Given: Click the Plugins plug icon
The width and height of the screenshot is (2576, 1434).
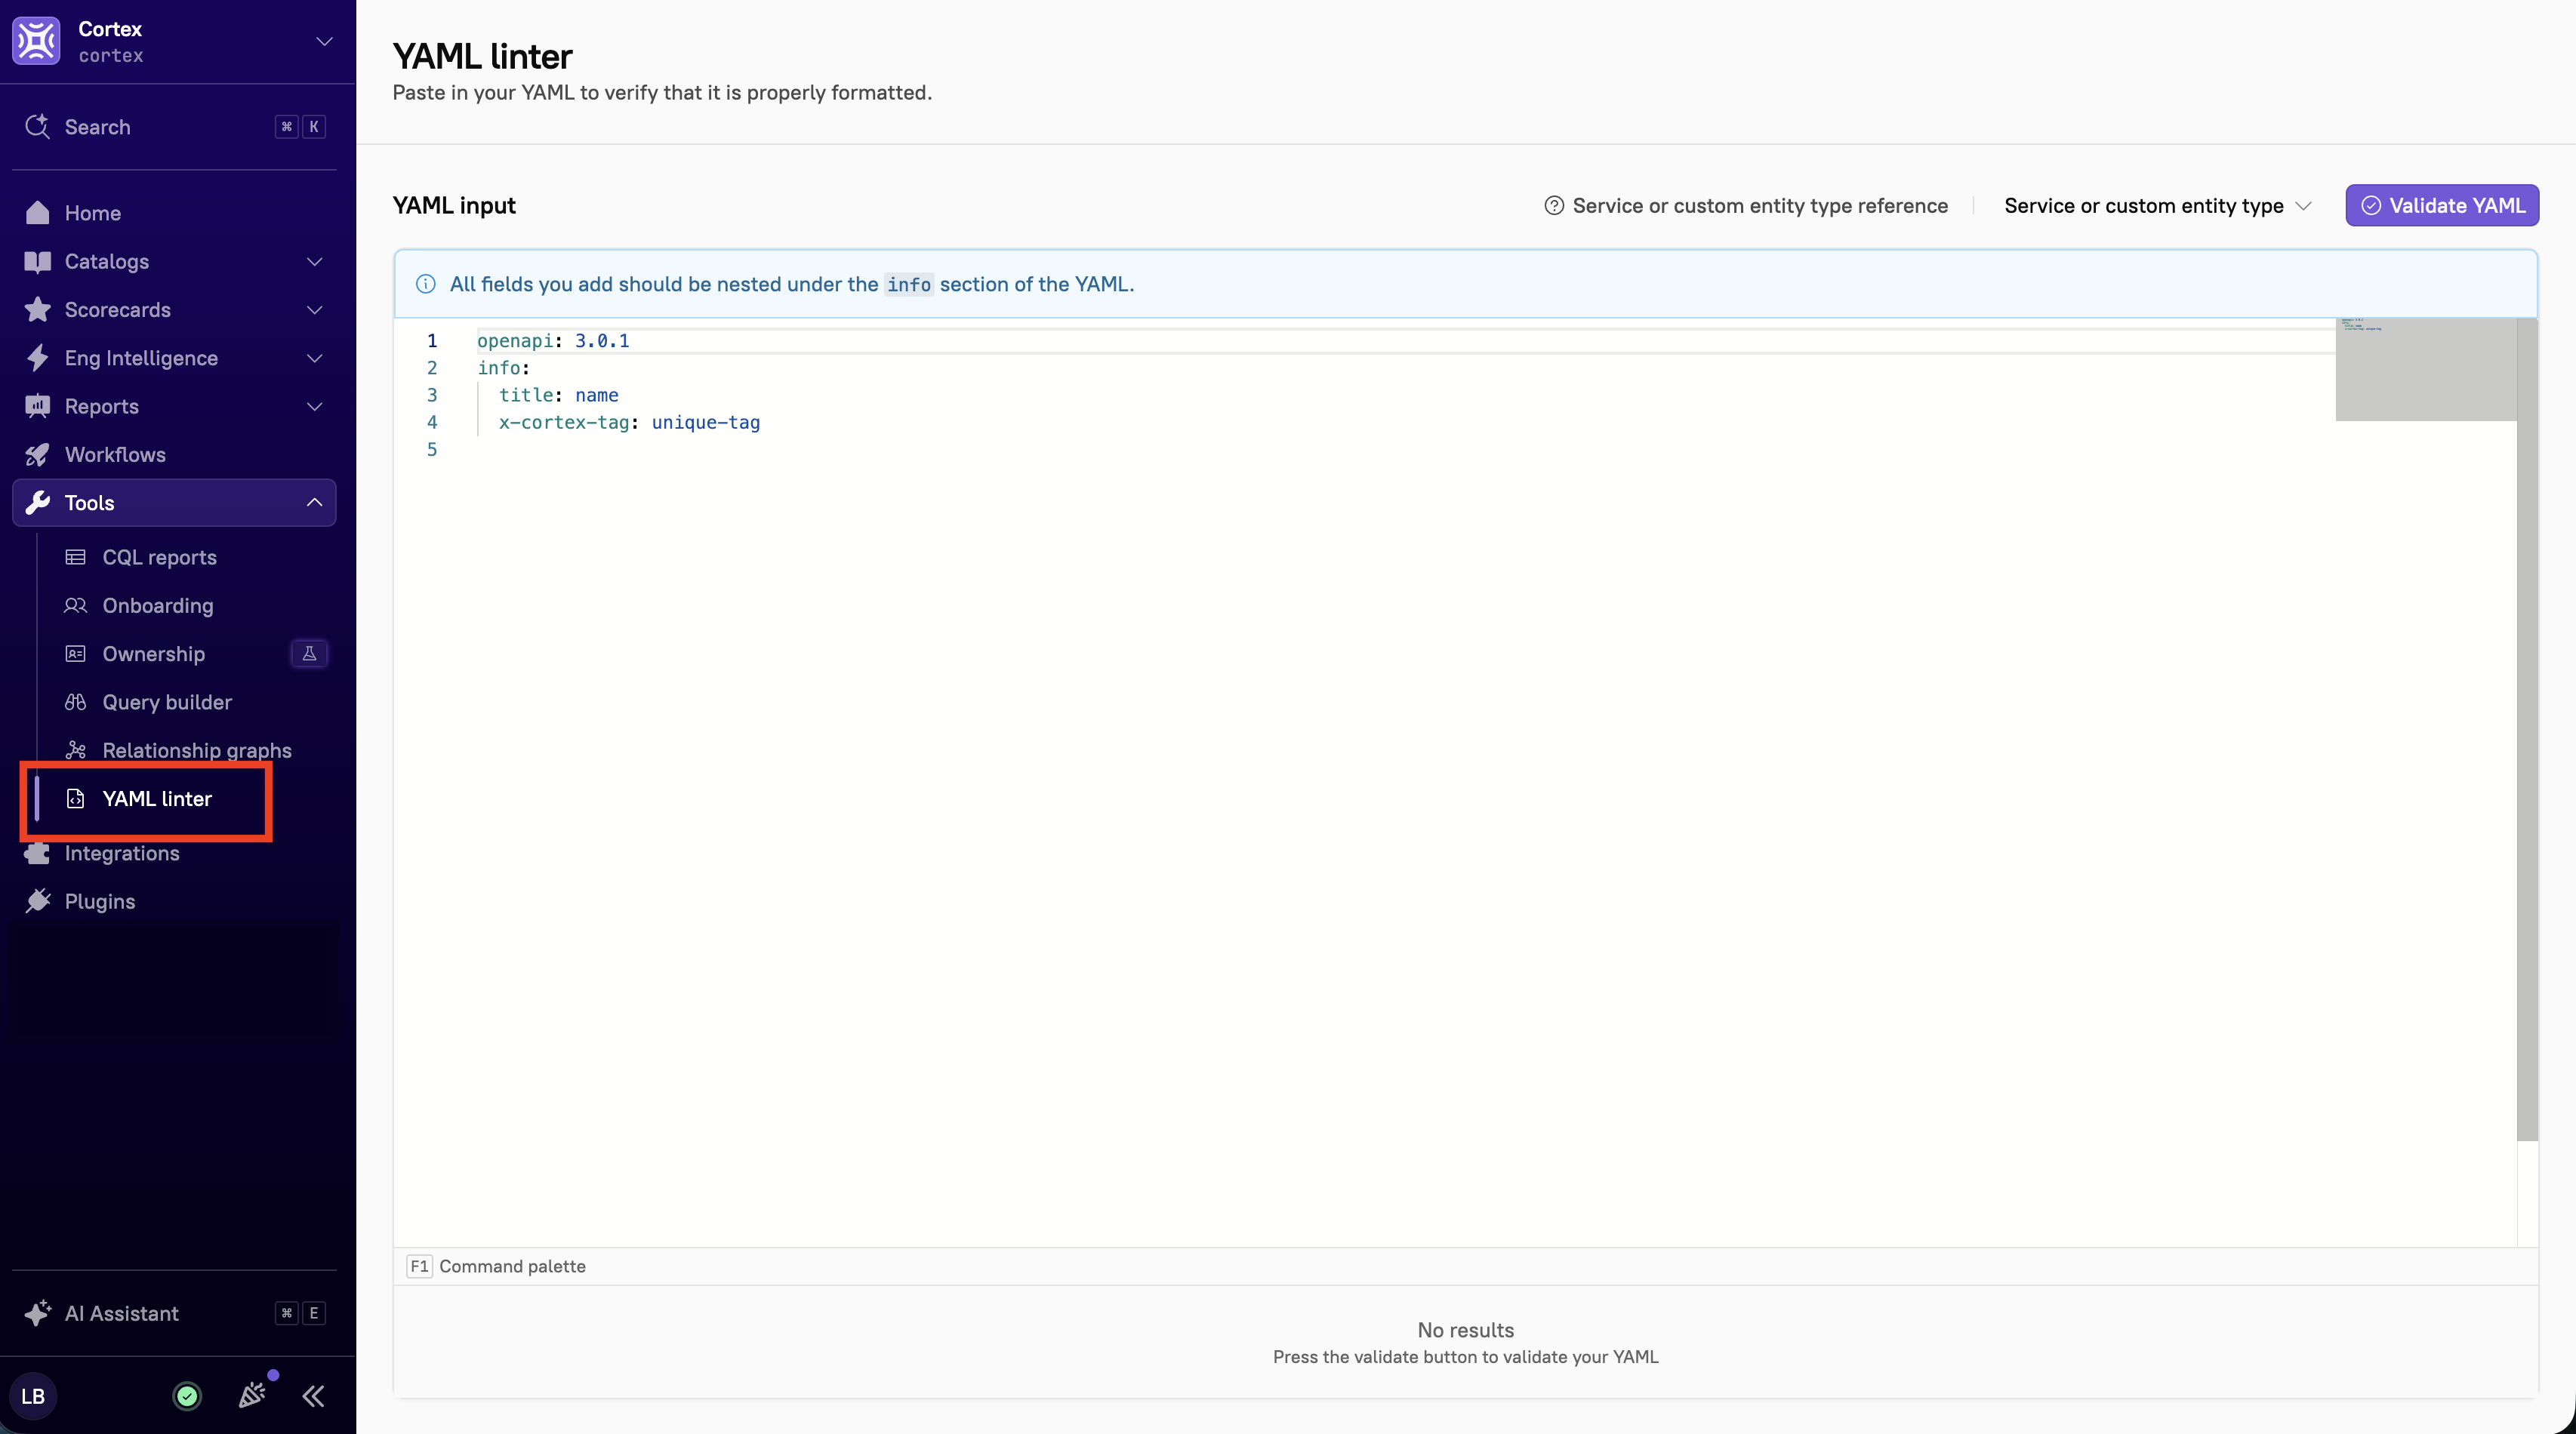Looking at the screenshot, I should (x=38, y=901).
